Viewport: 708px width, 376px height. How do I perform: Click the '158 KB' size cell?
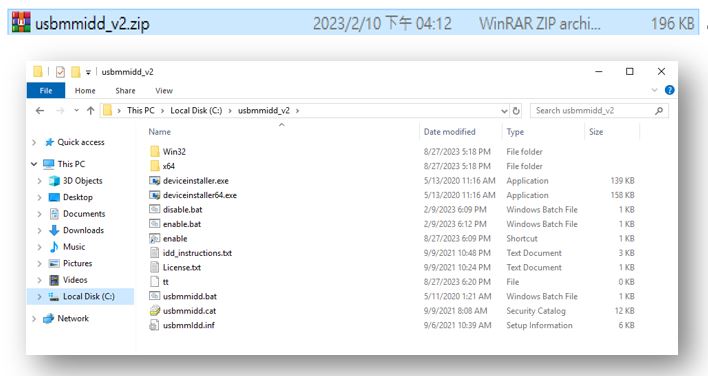(x=622, y=195)
